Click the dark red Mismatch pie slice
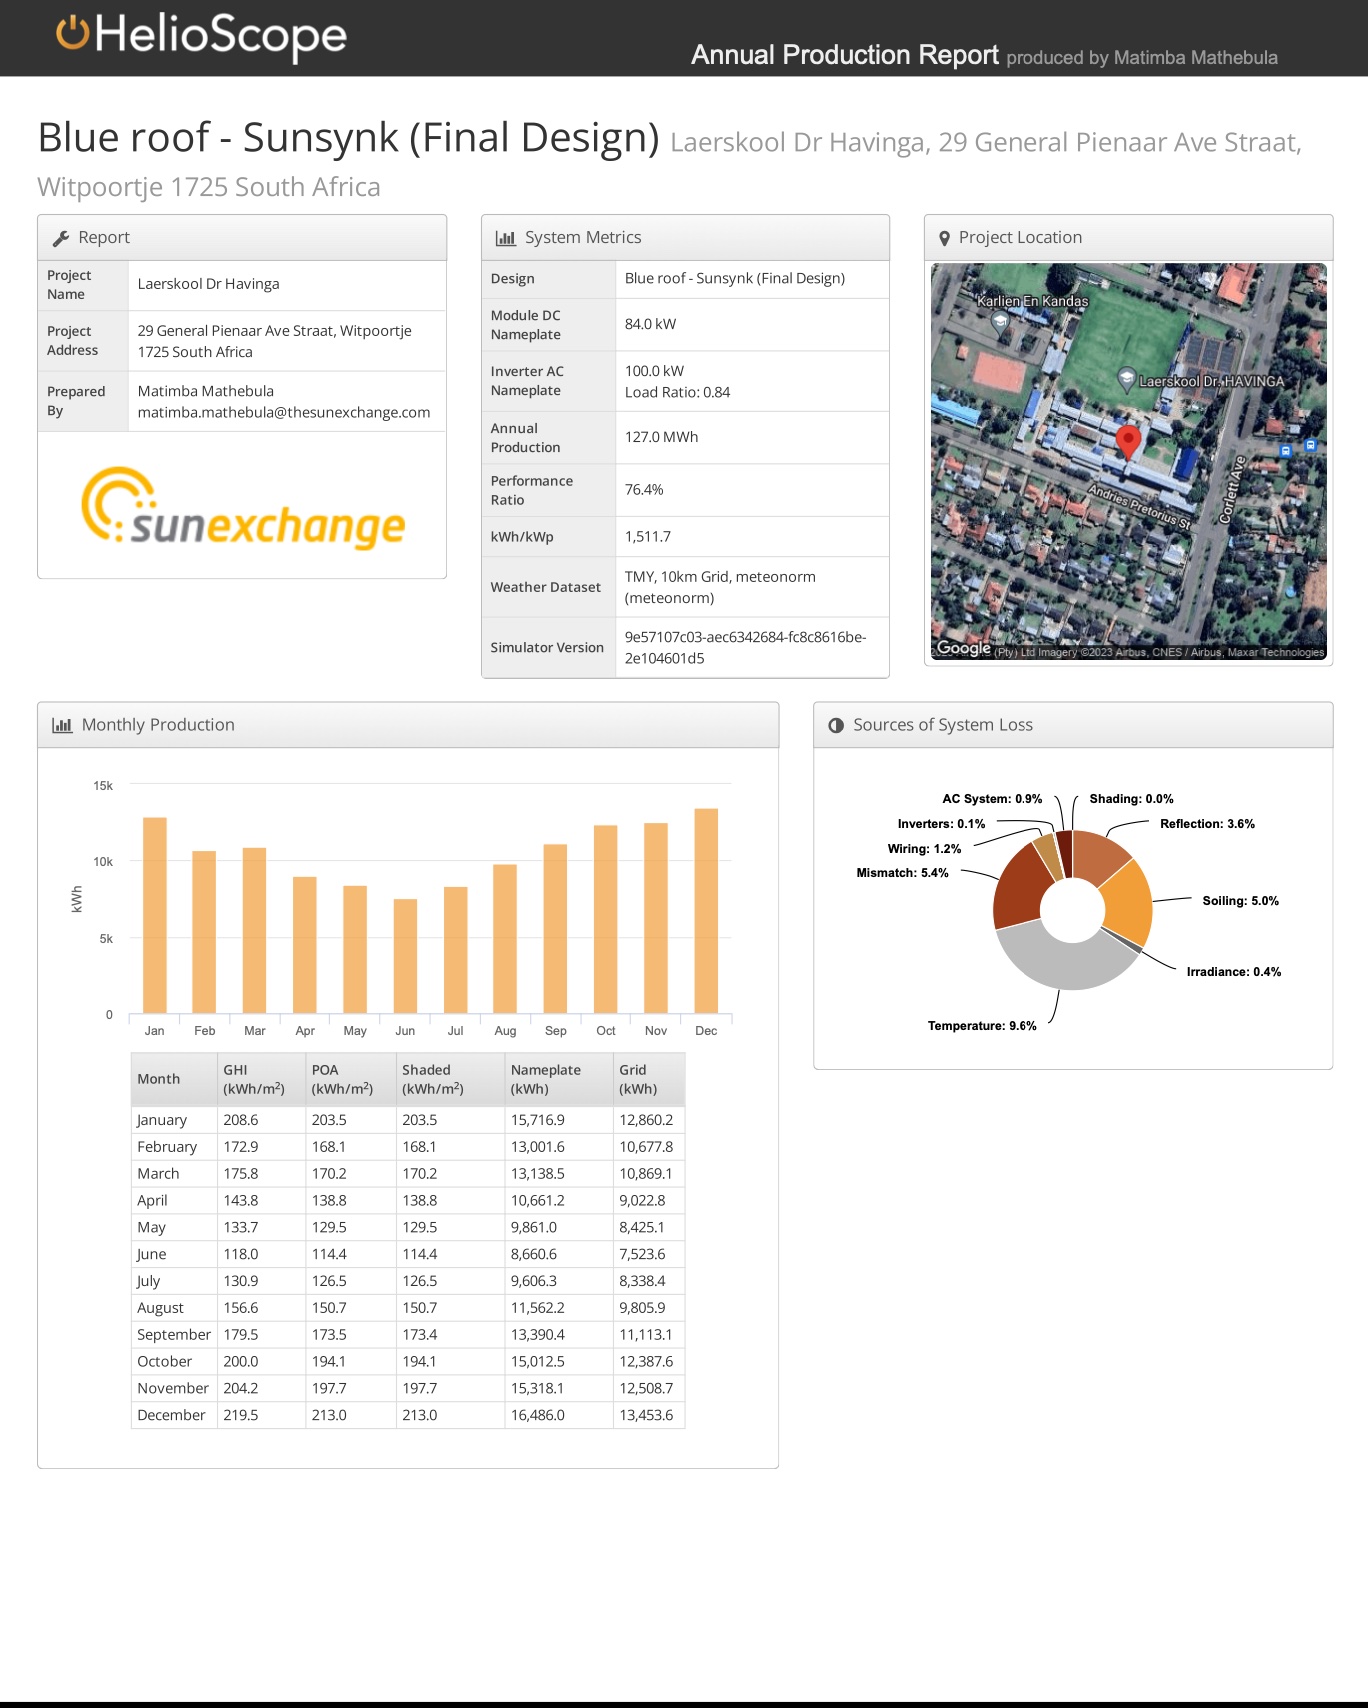The width and height of the screenshot is (1368, 1708). click(1020, 886)
